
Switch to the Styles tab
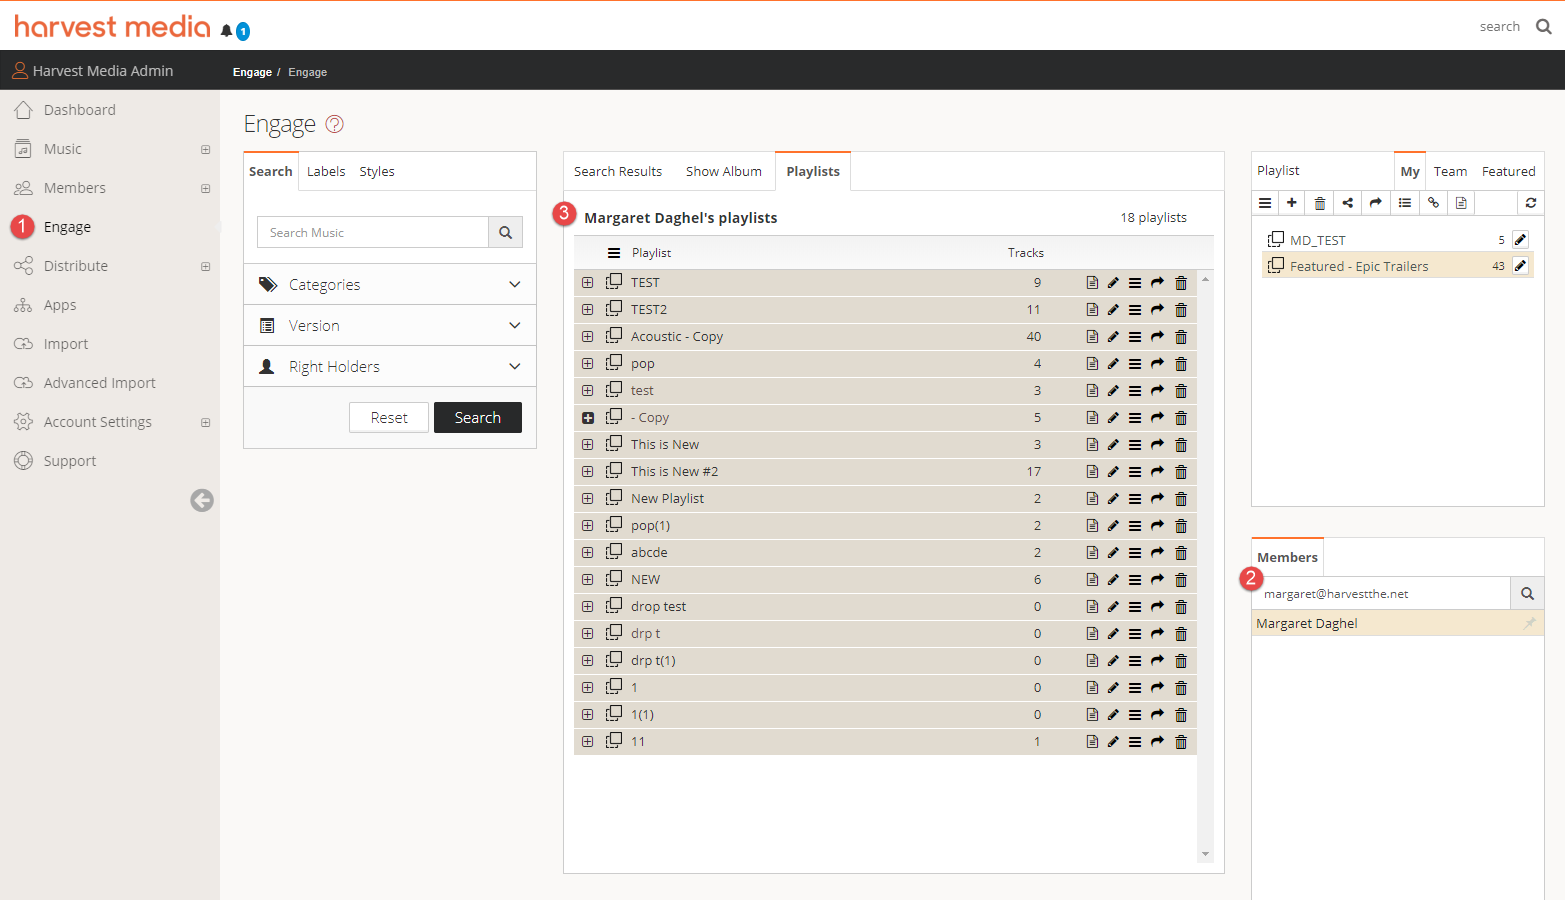(x=377, y=172)
